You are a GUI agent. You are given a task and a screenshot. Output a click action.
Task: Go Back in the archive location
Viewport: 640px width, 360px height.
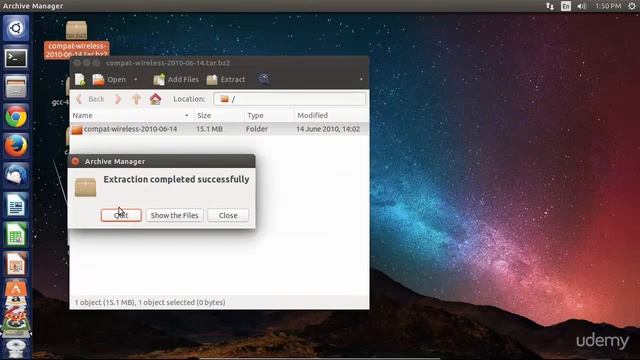[91, 99]
